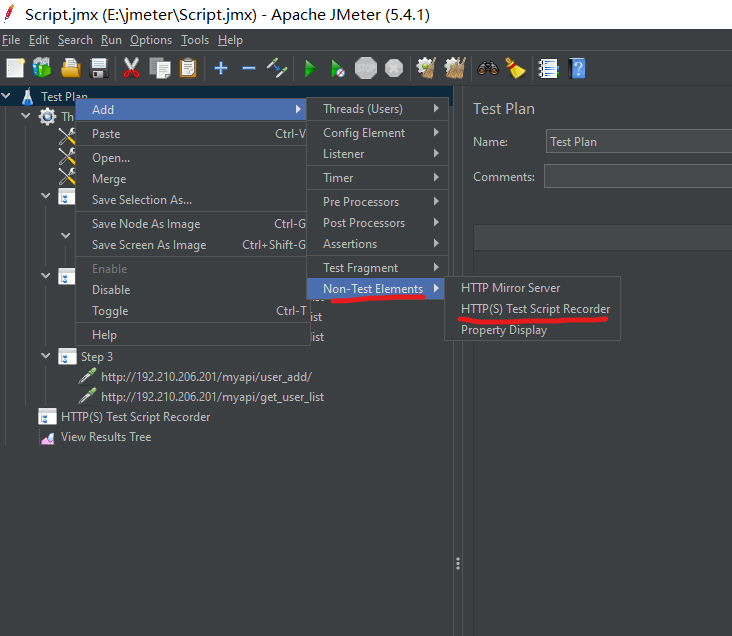Collapse the Test Plan tree node
This screenshot has width=732, height=636.
point(6,96)
